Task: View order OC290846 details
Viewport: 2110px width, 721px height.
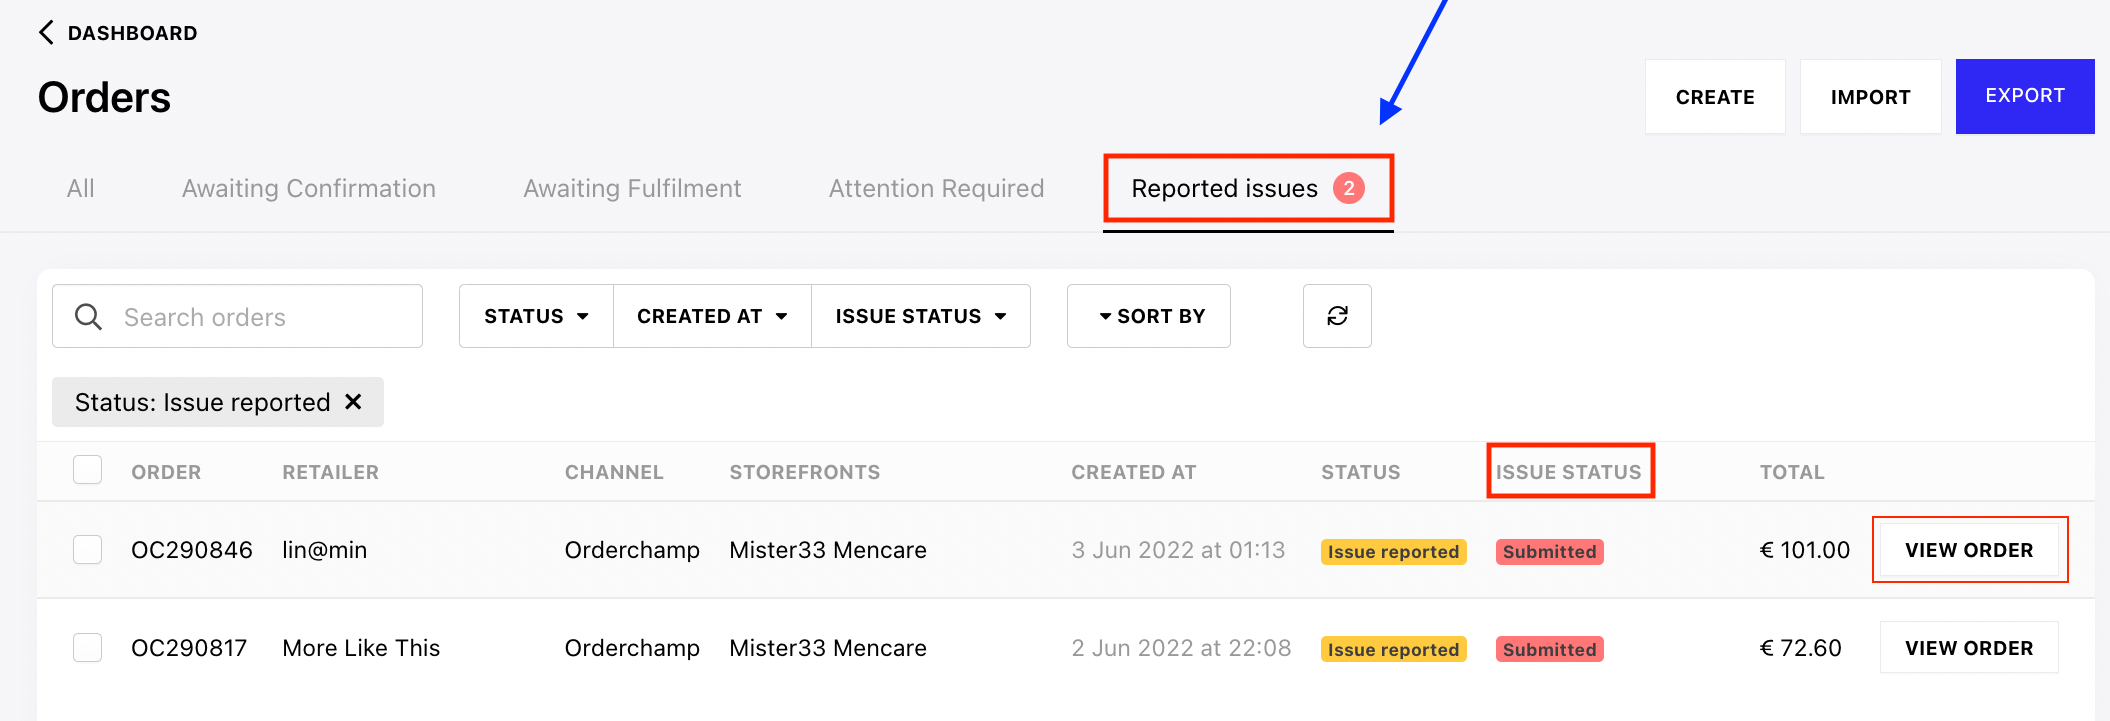Action: pyautogui.click(x=1969, y=550)
